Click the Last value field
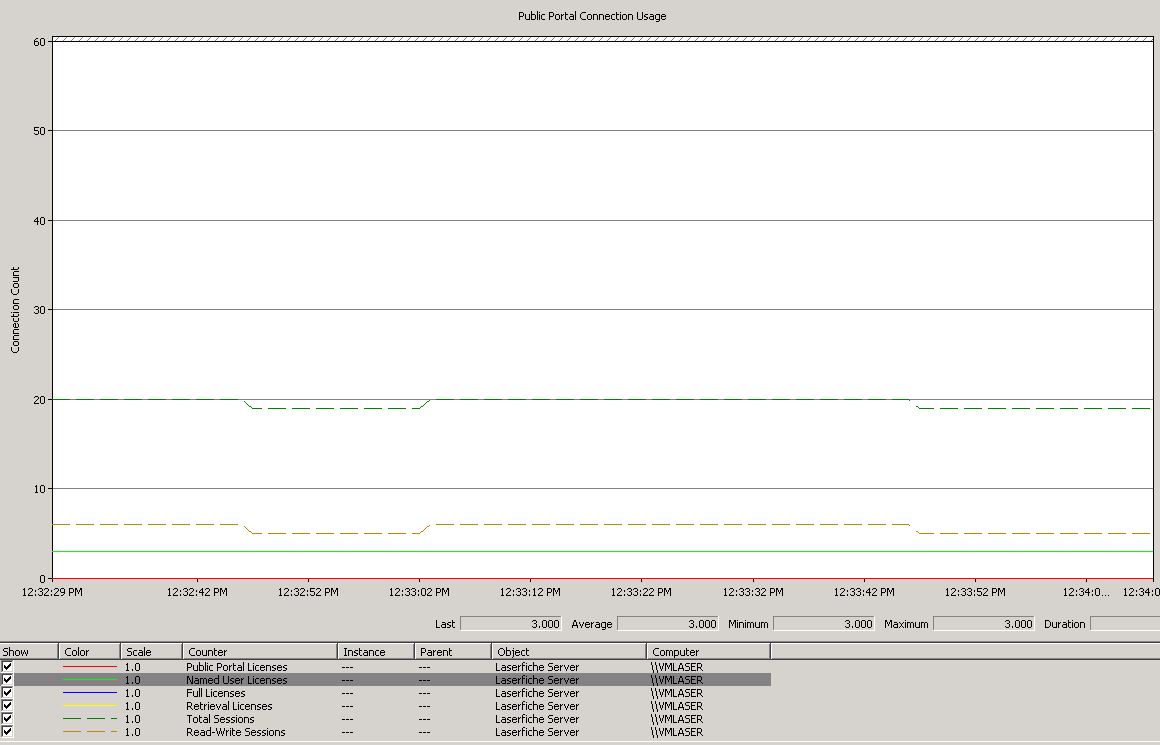 510,624
